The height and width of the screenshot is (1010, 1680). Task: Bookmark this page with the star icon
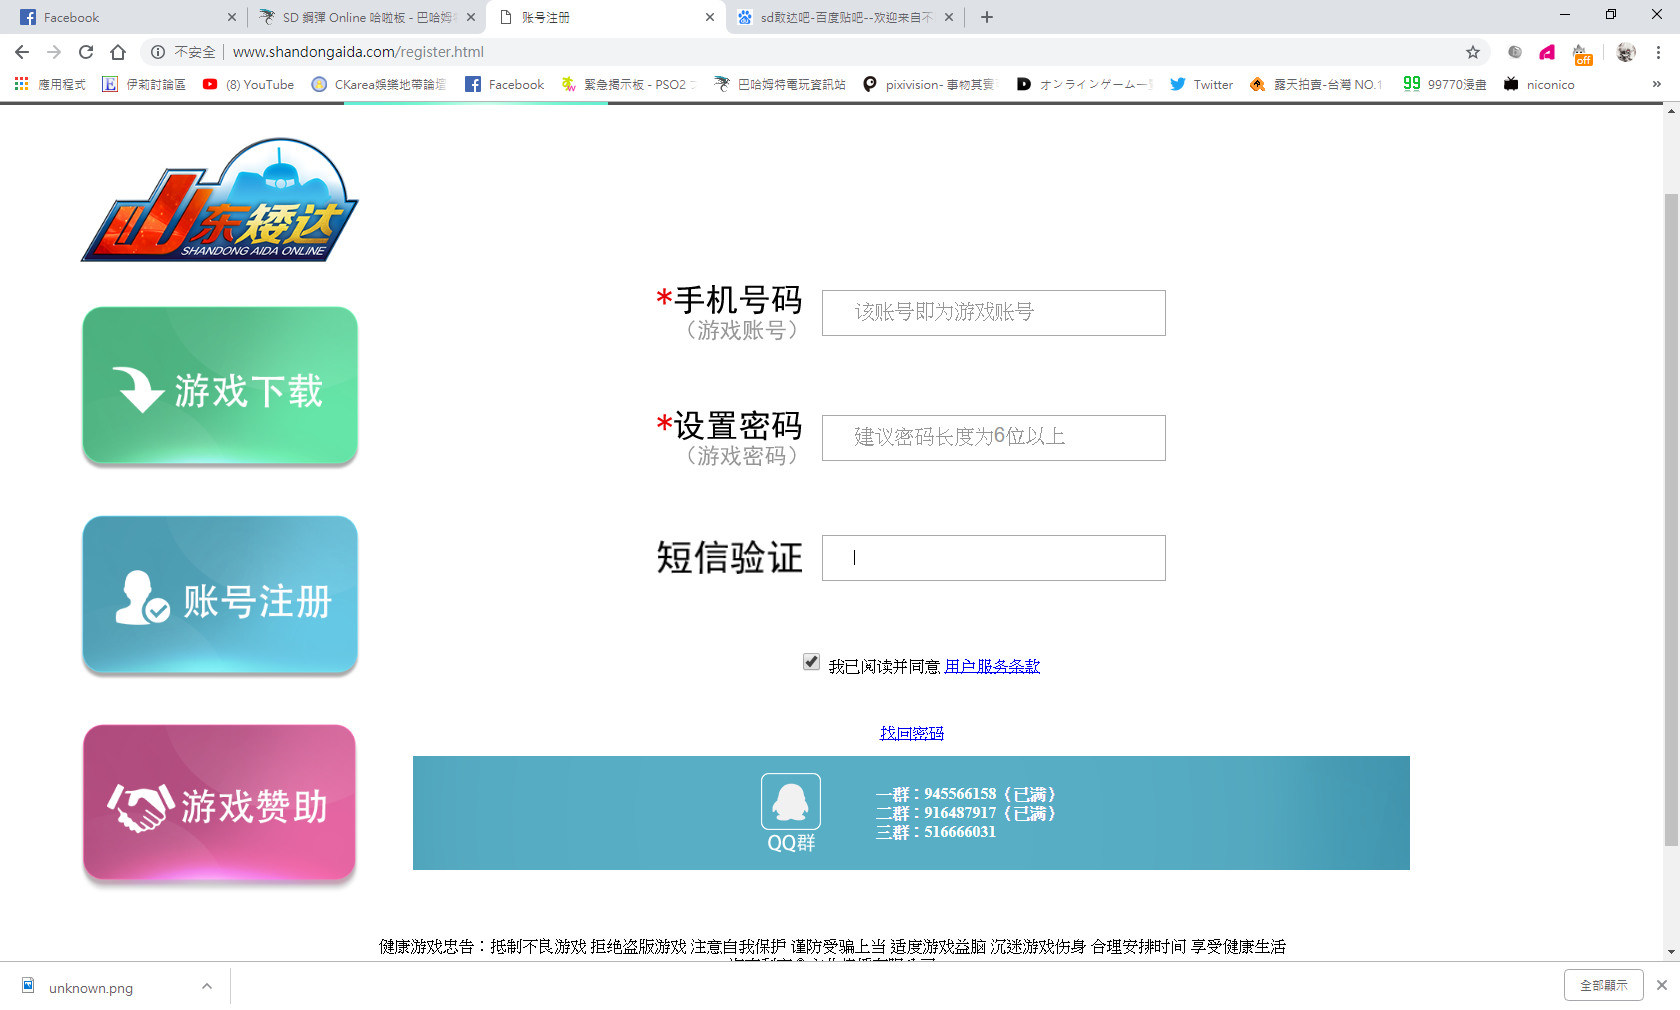point(1472,52)
